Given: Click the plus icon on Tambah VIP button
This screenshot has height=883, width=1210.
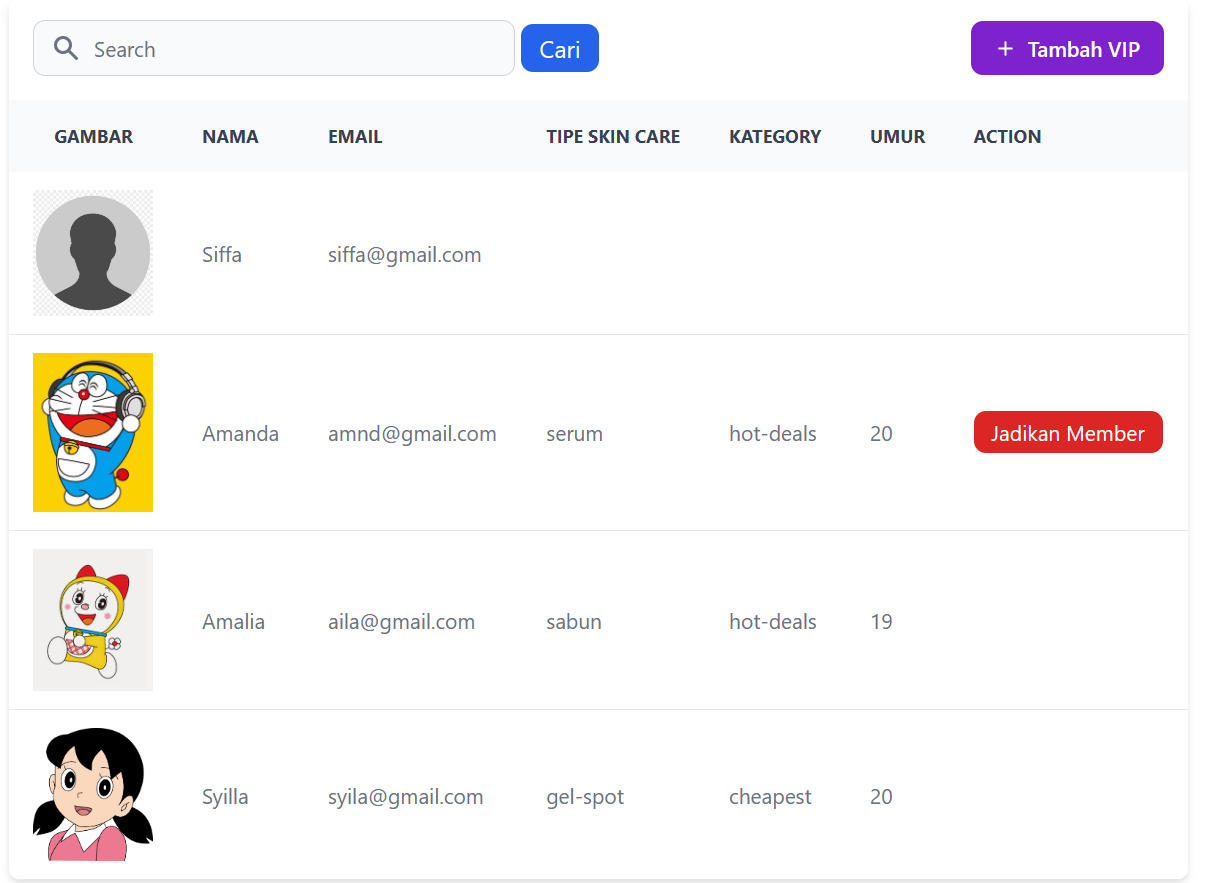Looking at the screenshot, I should [1005, 47].
